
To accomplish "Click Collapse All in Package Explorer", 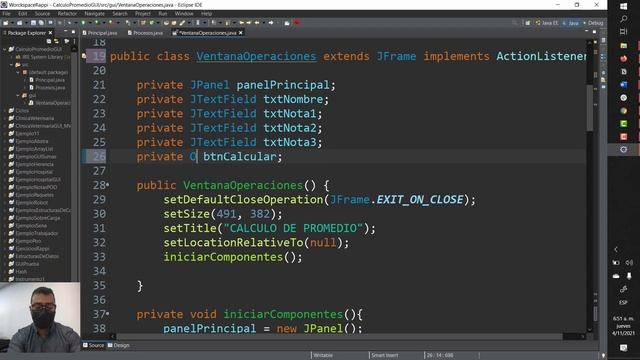I will [x=49, y=41].
